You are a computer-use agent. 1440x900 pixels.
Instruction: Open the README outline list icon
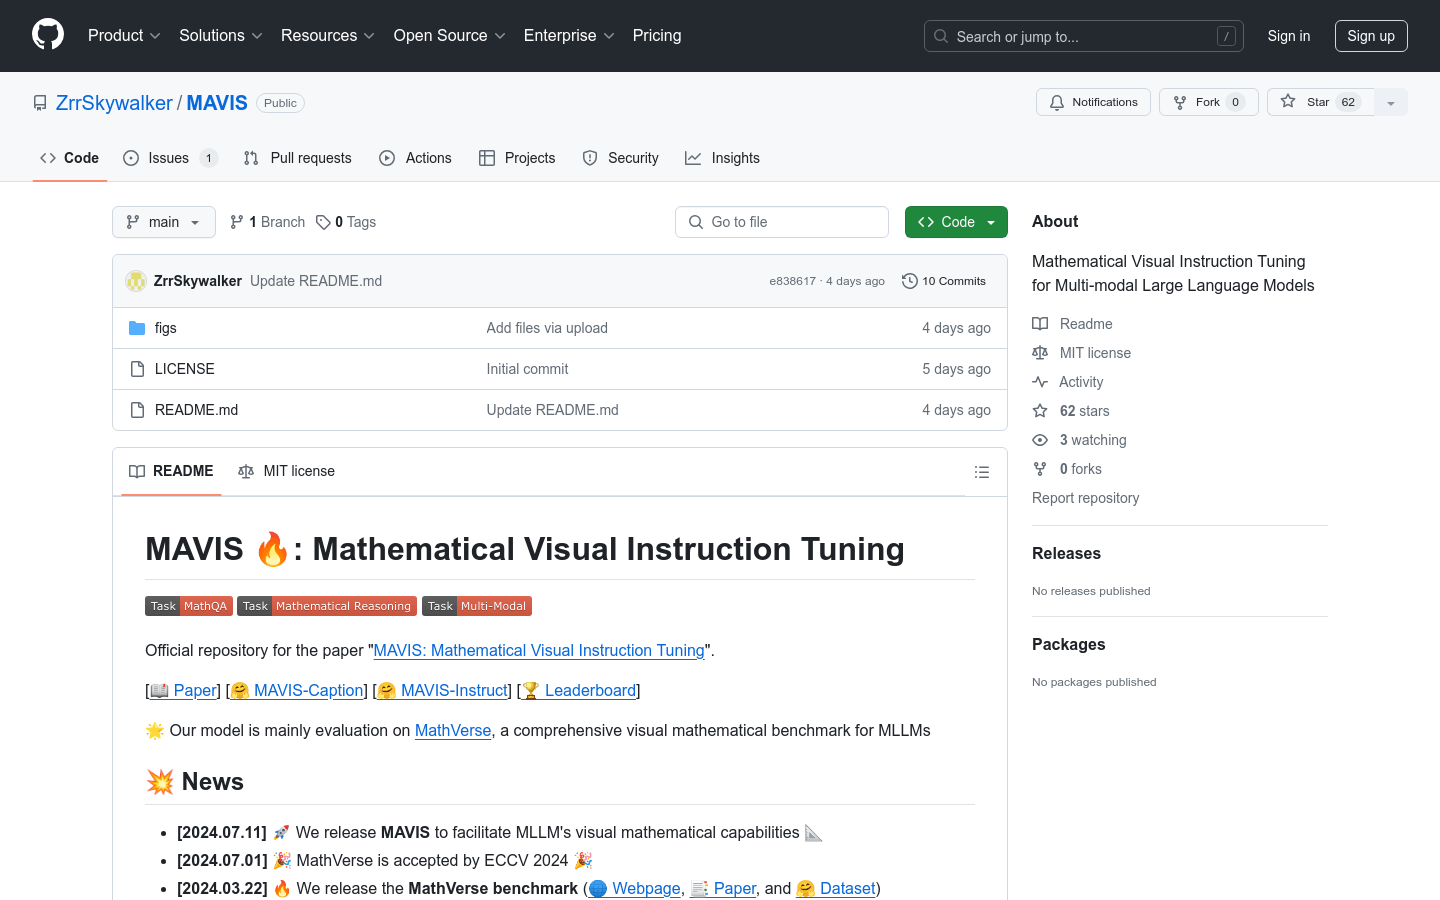pos(982,472)
